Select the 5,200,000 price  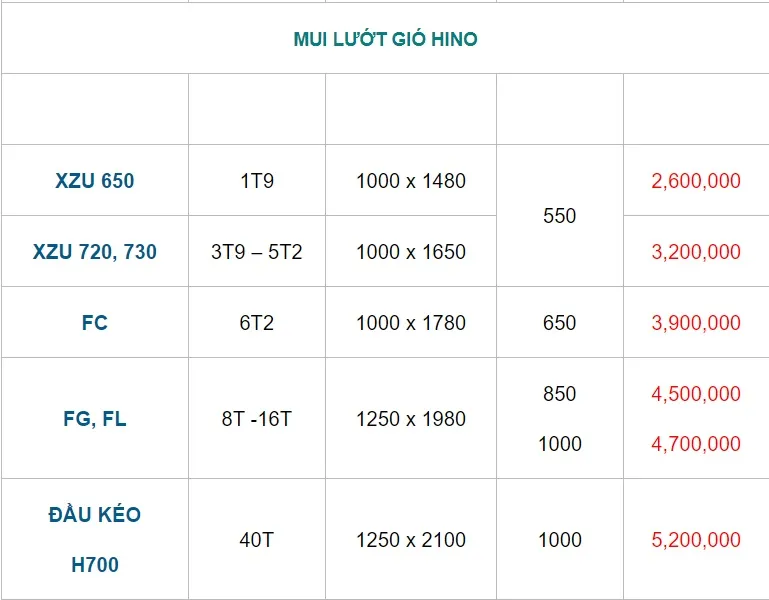[695, 540]
